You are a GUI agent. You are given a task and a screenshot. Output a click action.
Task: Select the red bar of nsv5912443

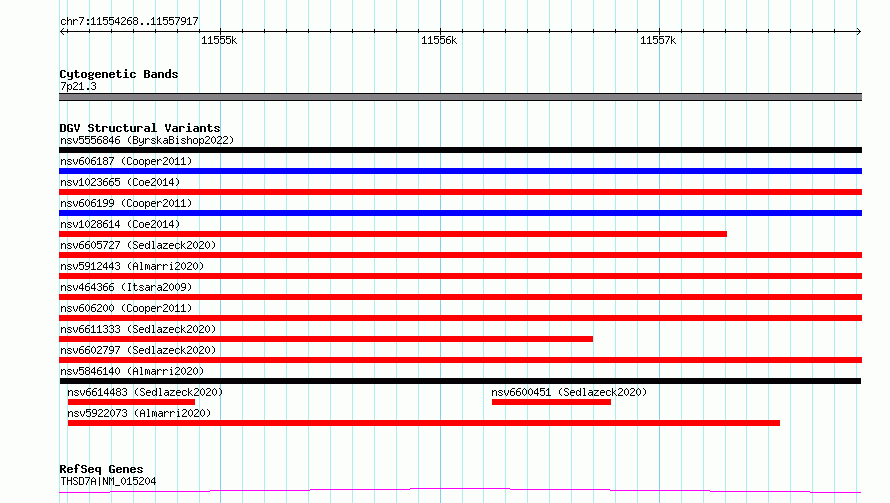tap(460, 276)
